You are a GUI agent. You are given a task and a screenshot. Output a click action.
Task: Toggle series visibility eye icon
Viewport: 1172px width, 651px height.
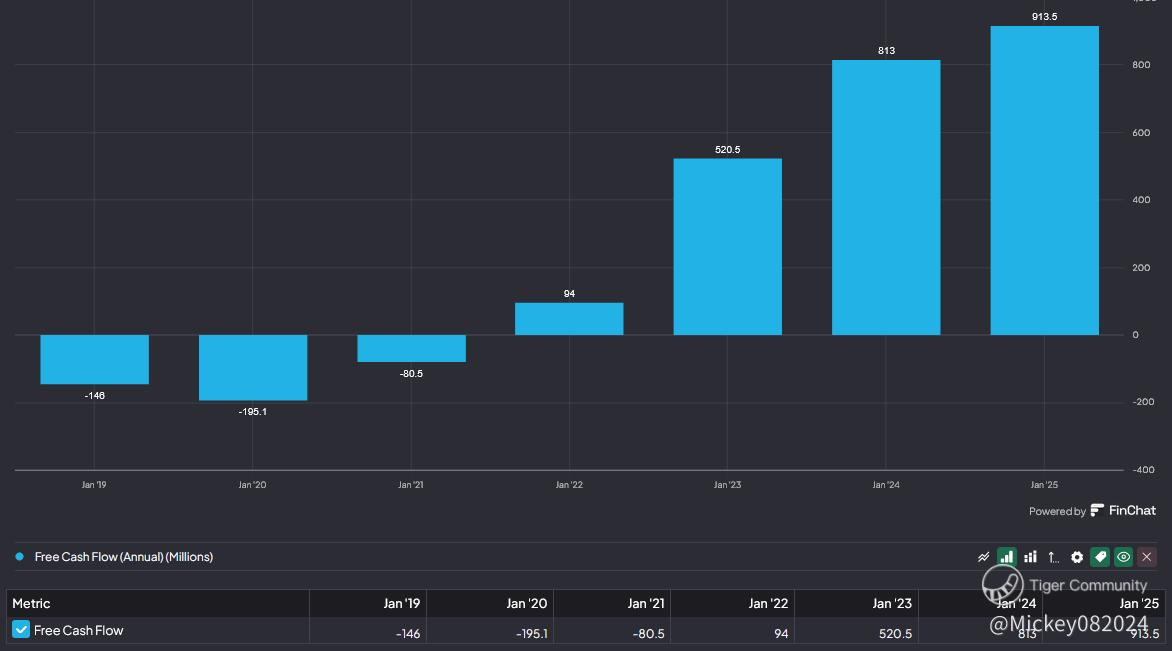(1123, 557)
